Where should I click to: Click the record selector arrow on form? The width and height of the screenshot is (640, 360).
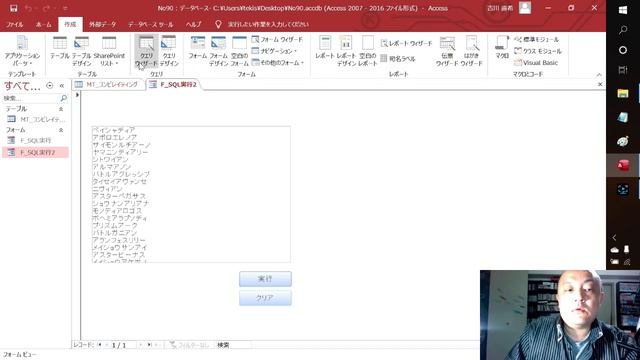77,95
